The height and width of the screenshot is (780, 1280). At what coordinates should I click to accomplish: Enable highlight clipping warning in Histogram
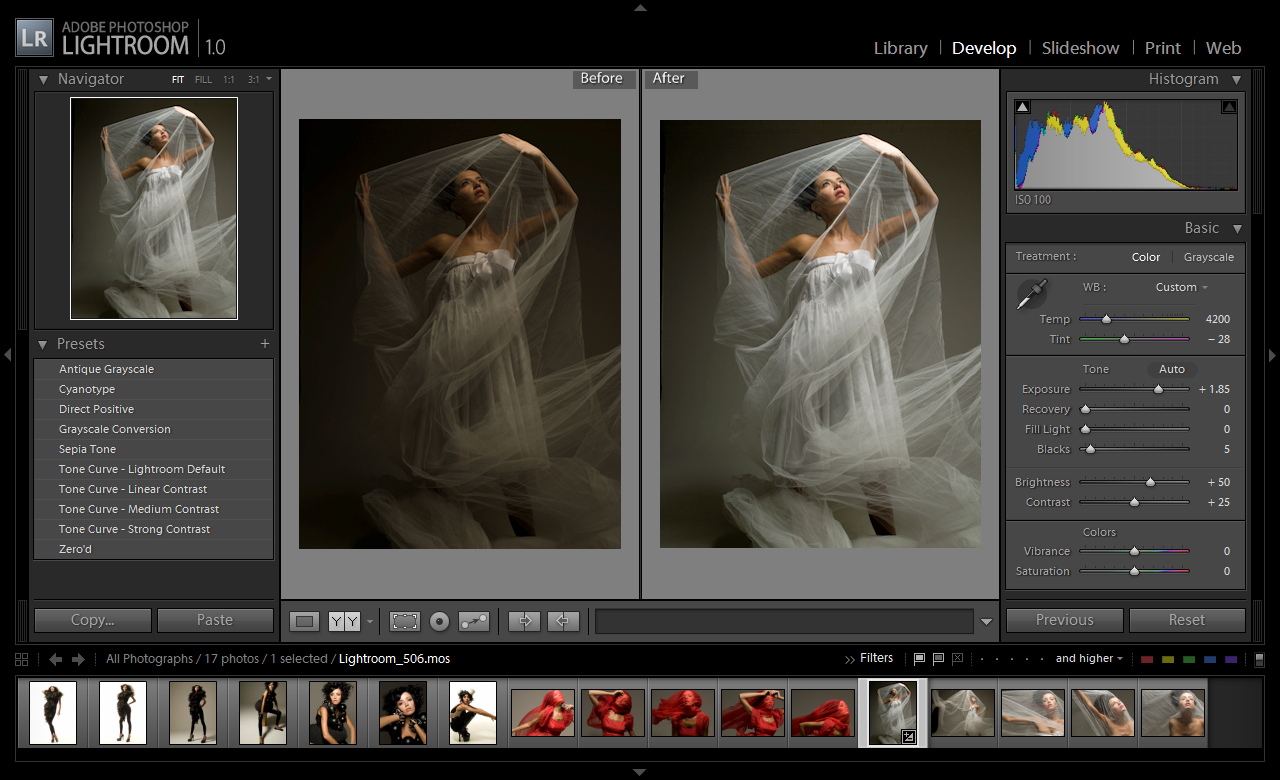[1228, 105]
